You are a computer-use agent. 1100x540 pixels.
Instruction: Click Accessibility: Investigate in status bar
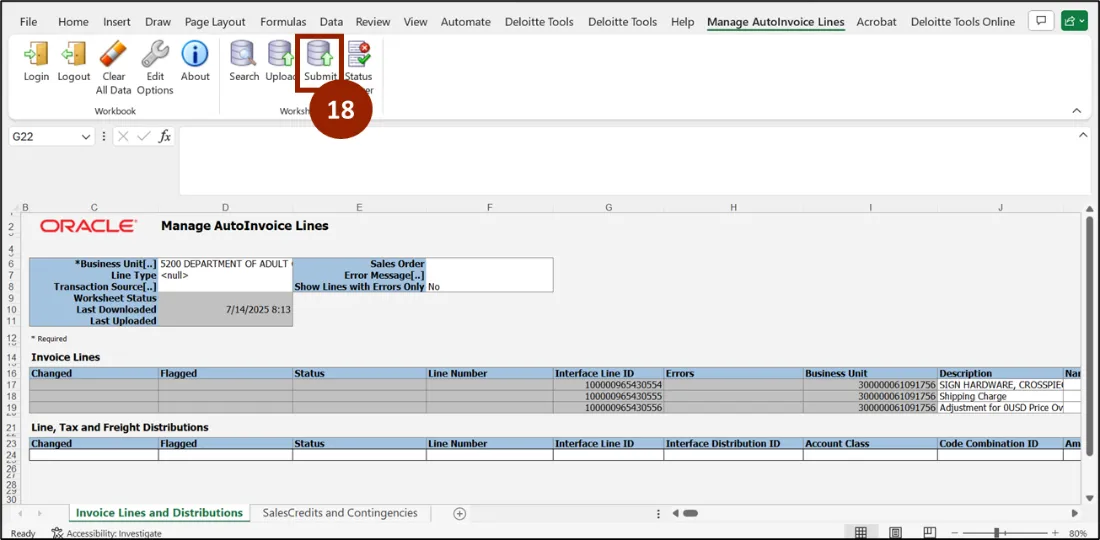coord(106,533)
